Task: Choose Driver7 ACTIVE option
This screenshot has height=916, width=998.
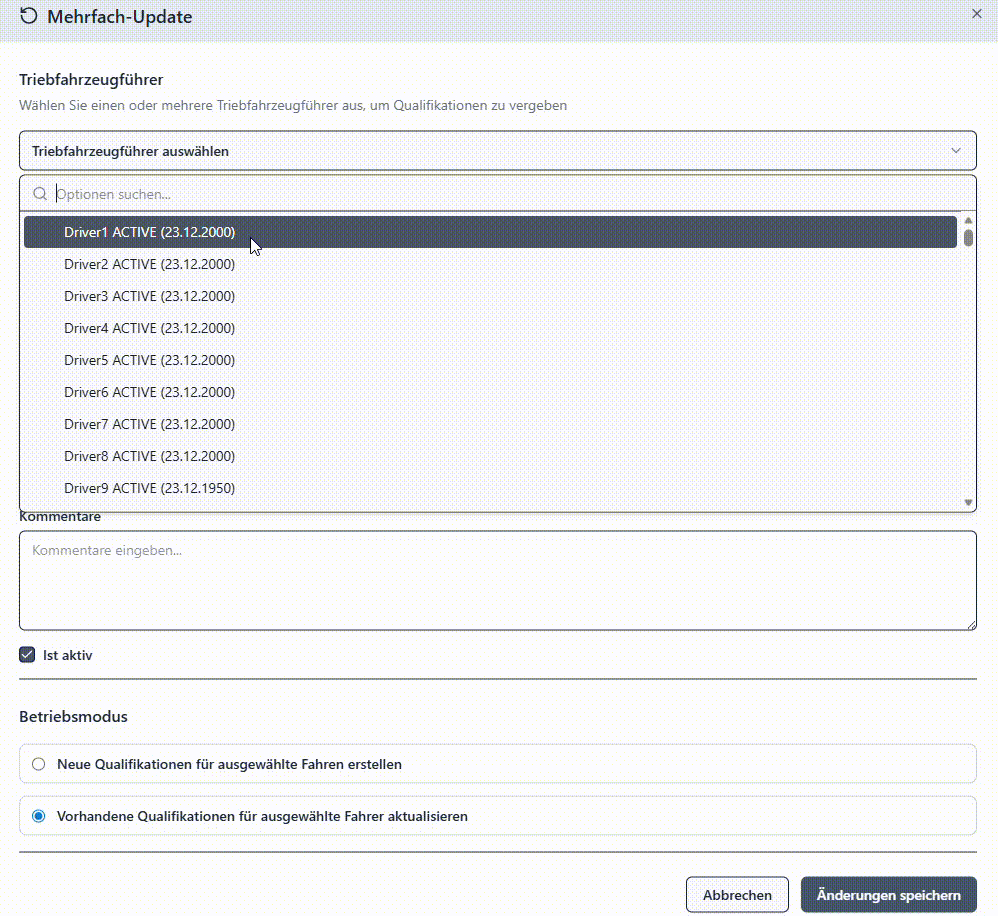Action: (x=490, y=424)
